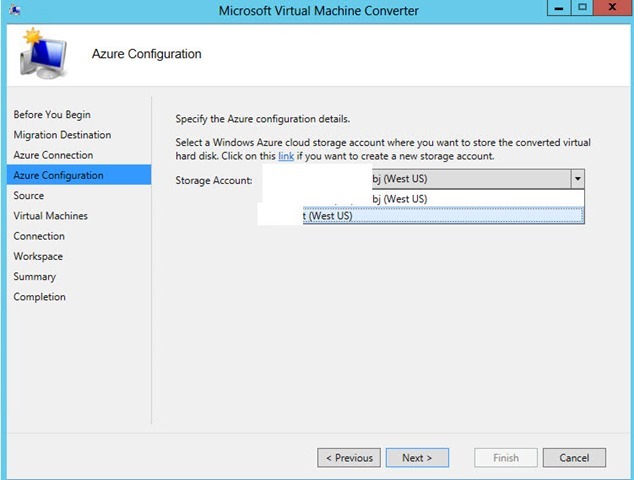Image resolution: width=634 pixels, height=480 pixels.
Task: Click the application icon in title bar
Action: (14, 10)
